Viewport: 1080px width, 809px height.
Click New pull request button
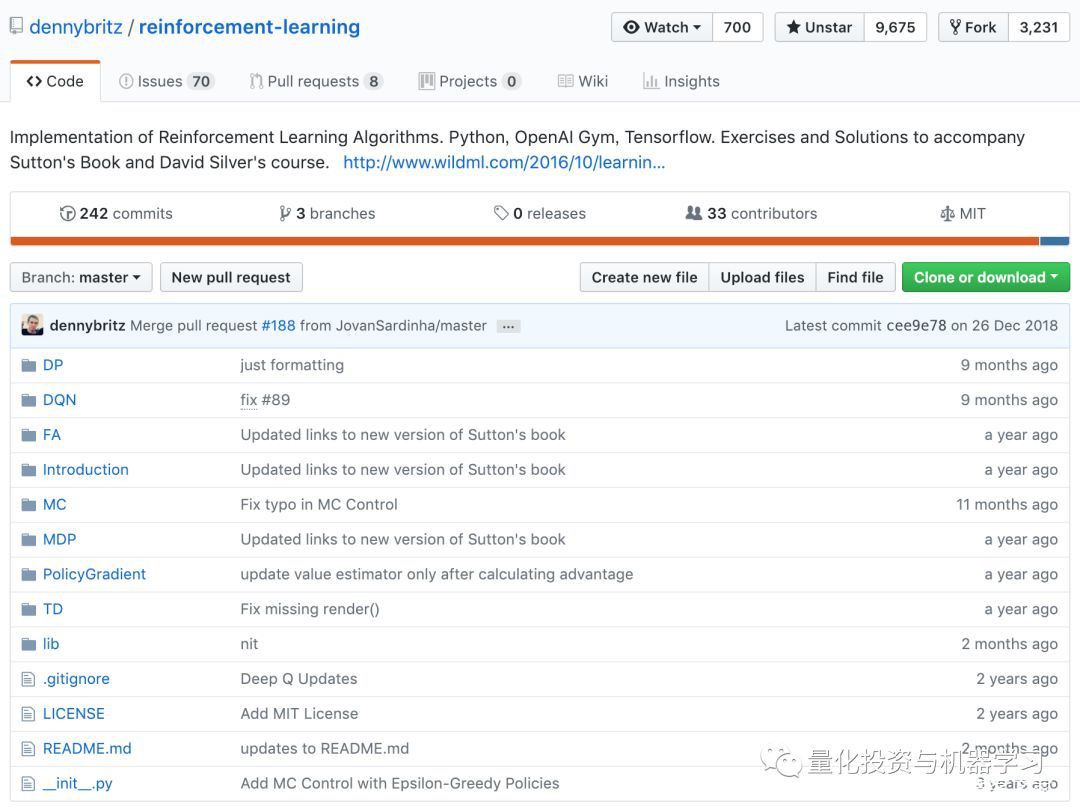pos(231,277)
